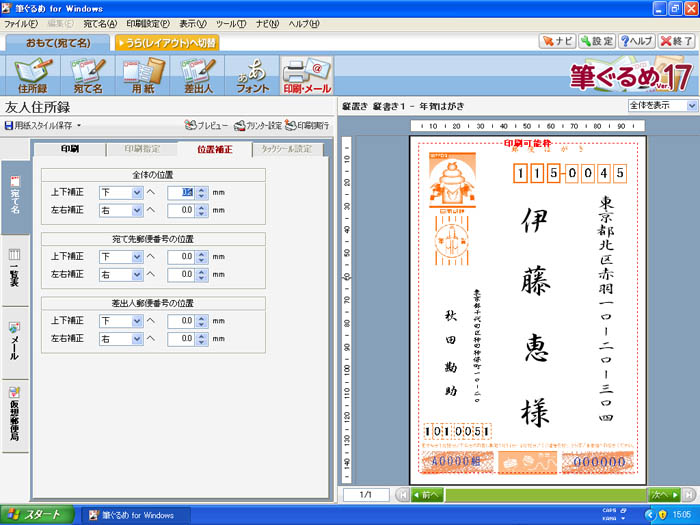Open プレビュー print preview

tap(207, 126)
